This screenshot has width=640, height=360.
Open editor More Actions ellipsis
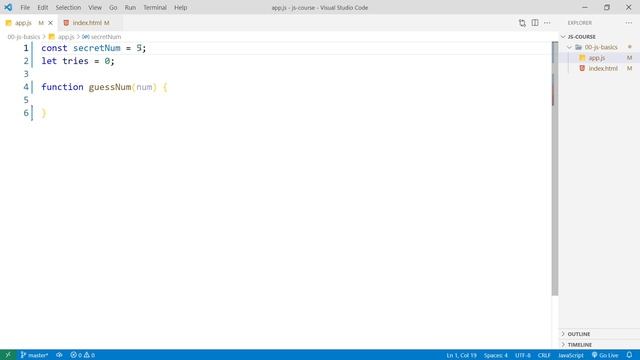click(x=547, y=23)
